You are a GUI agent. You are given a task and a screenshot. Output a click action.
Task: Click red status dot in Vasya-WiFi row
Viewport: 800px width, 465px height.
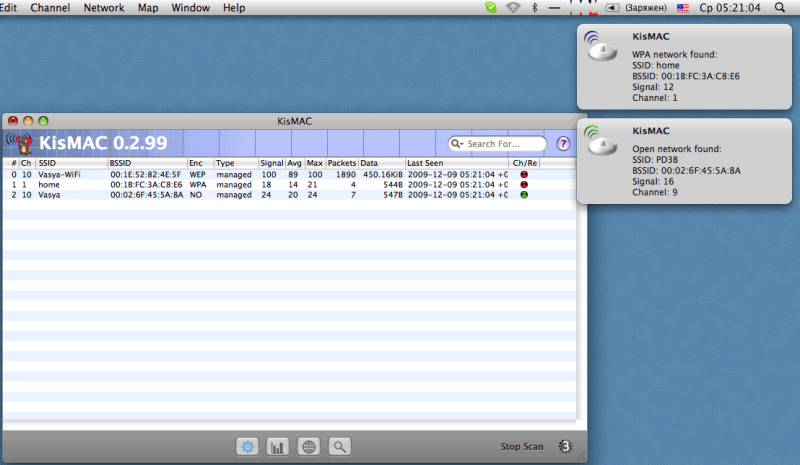(x=524, y=175)
